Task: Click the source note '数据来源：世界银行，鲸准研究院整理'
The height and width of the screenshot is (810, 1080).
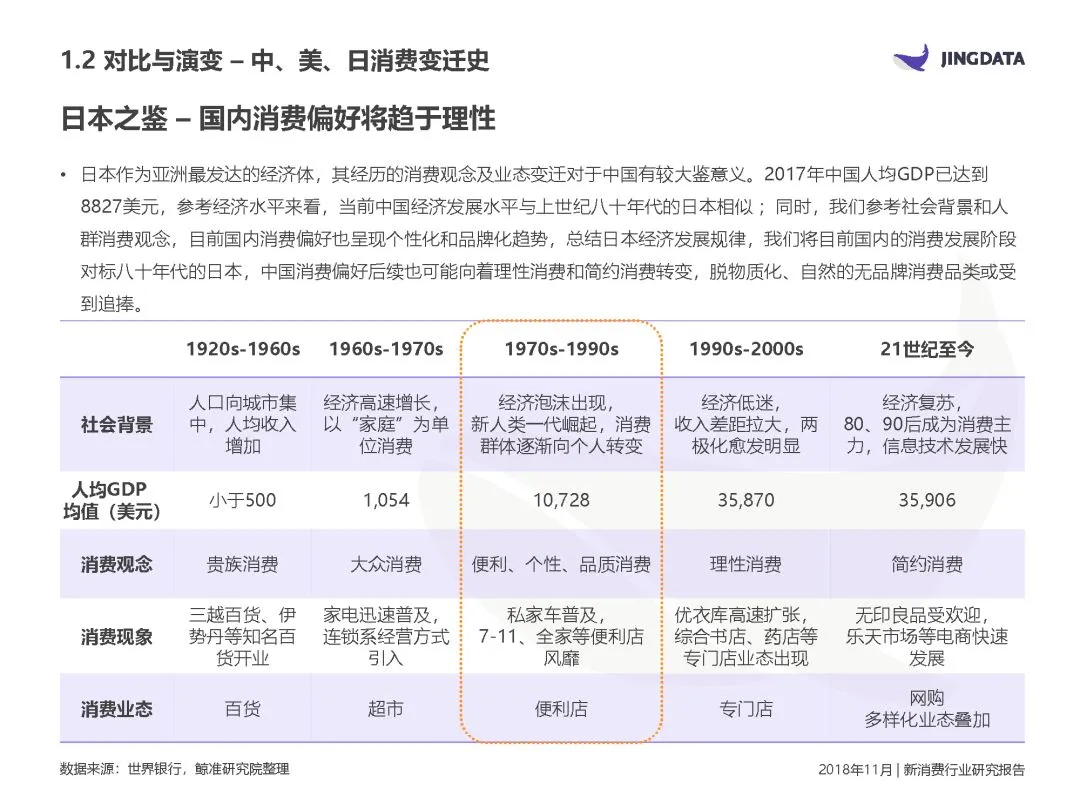Action: (x=175, y=769)
